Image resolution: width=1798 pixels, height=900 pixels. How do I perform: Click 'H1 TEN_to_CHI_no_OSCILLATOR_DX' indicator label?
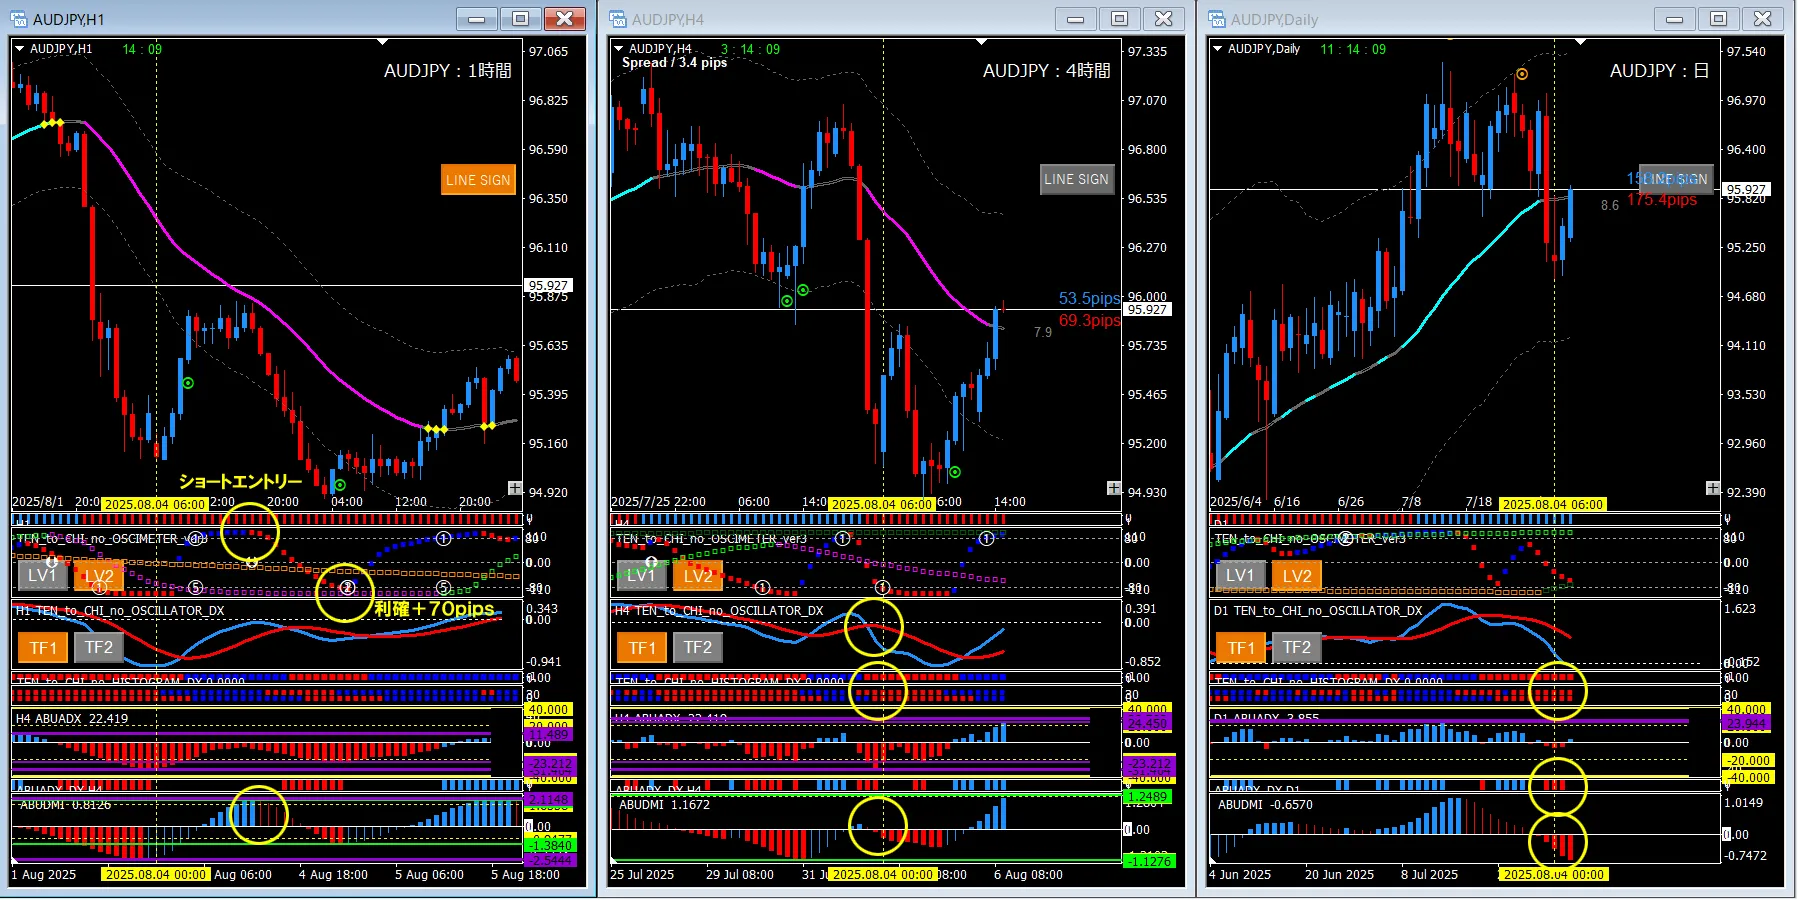pyautogui.click(x=120, y=611)
